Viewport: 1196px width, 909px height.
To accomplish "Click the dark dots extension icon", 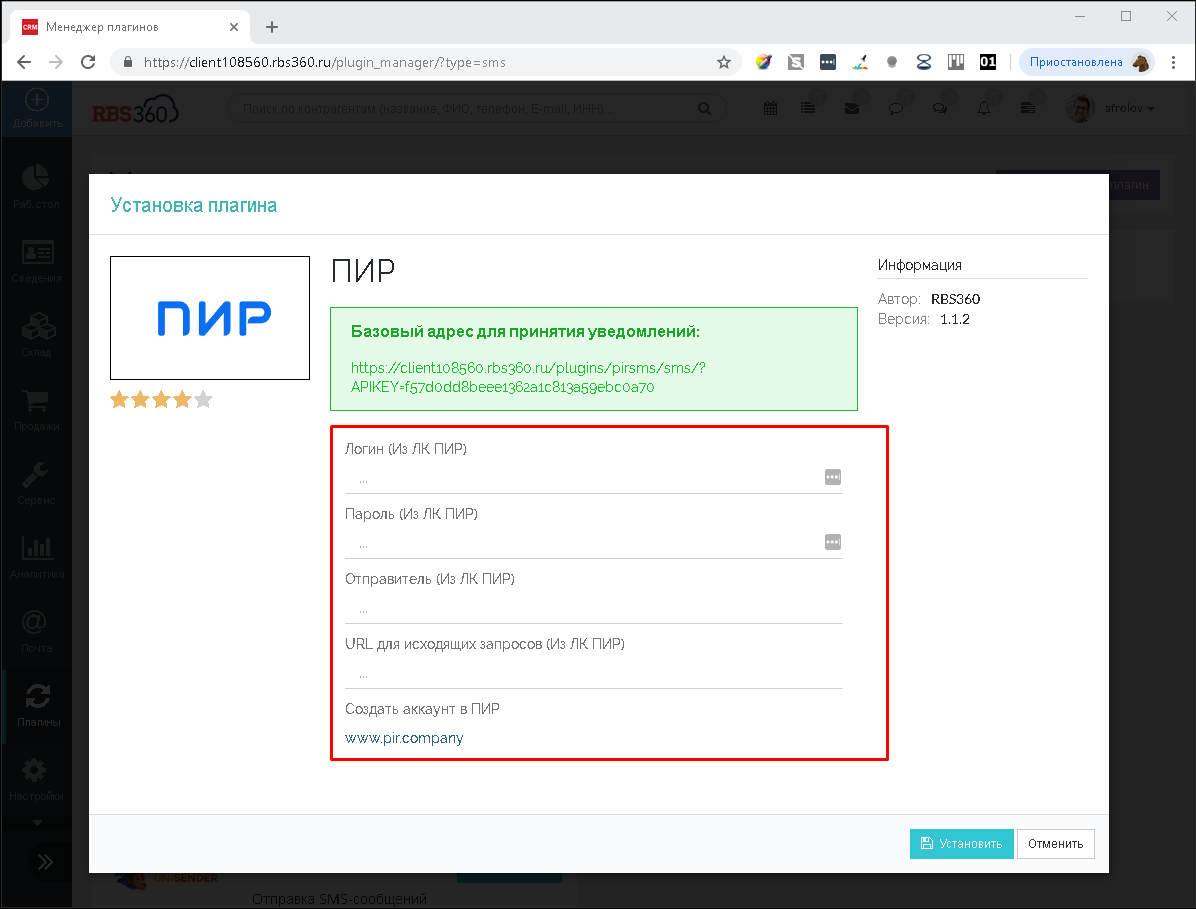I will coord(828,63).
